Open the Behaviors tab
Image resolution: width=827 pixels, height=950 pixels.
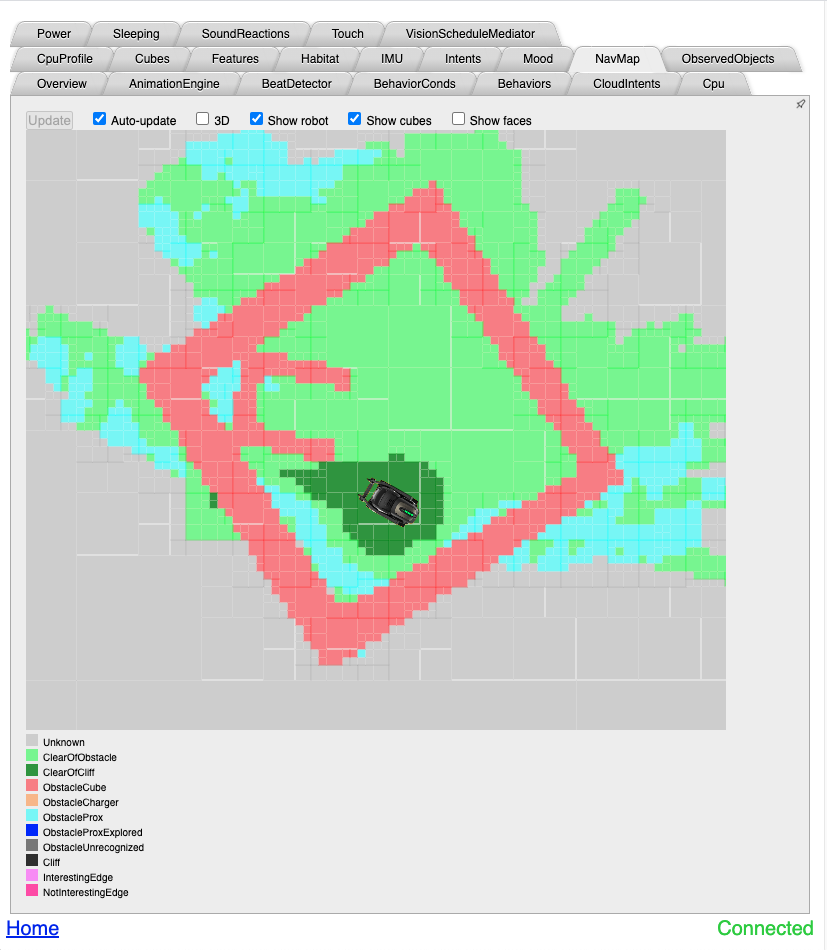coord(524,84)
